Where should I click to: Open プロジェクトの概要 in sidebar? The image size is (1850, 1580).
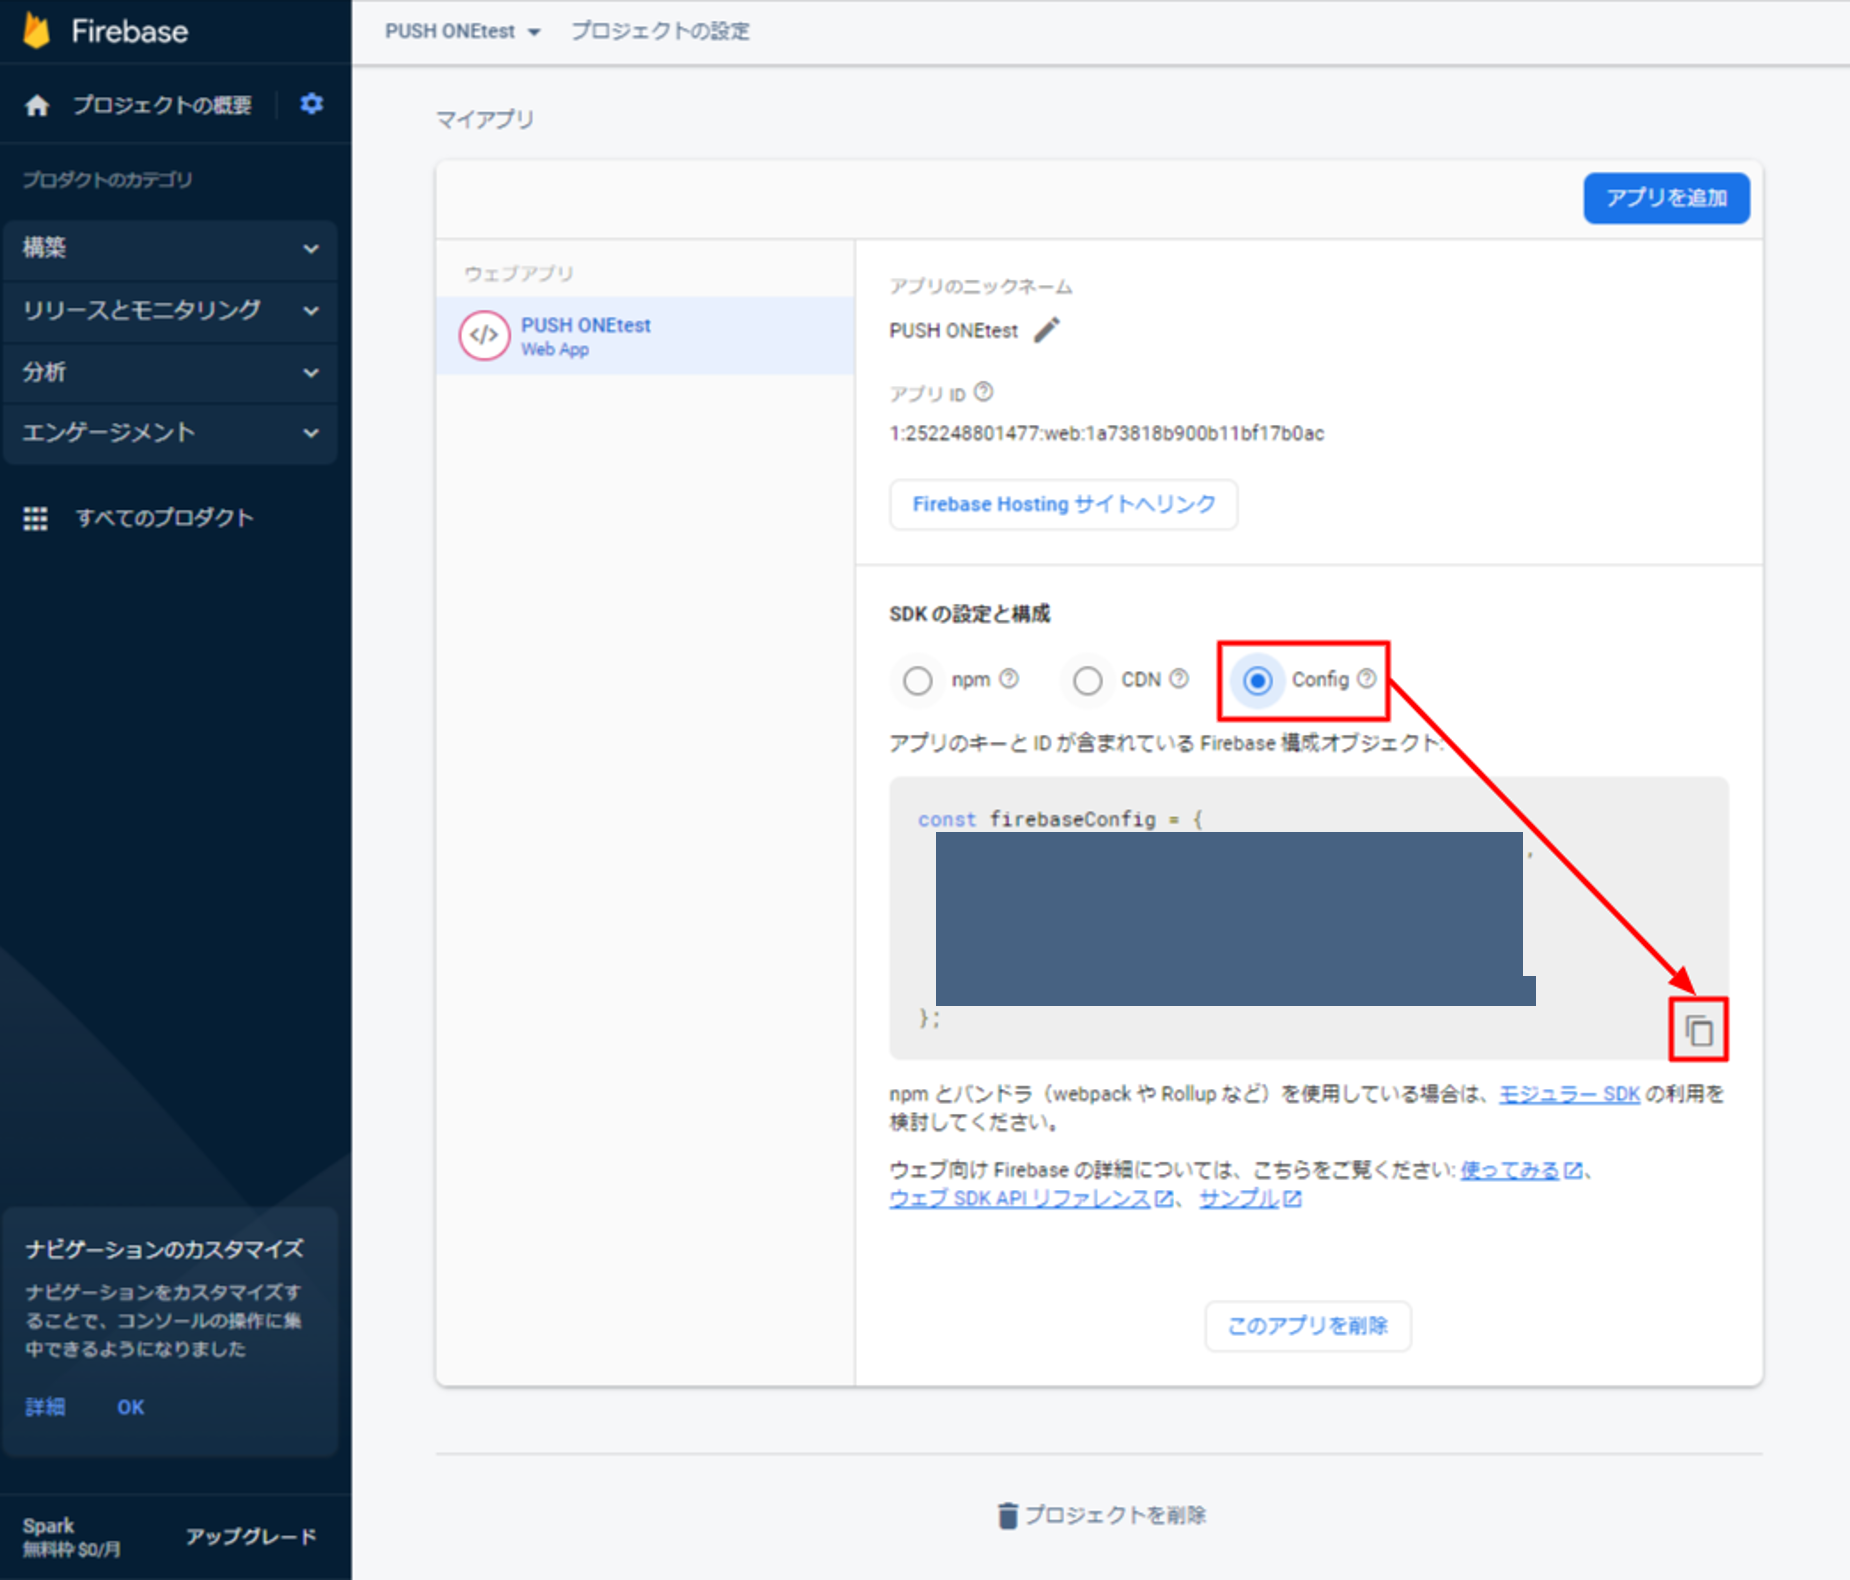tap(162, 105)
